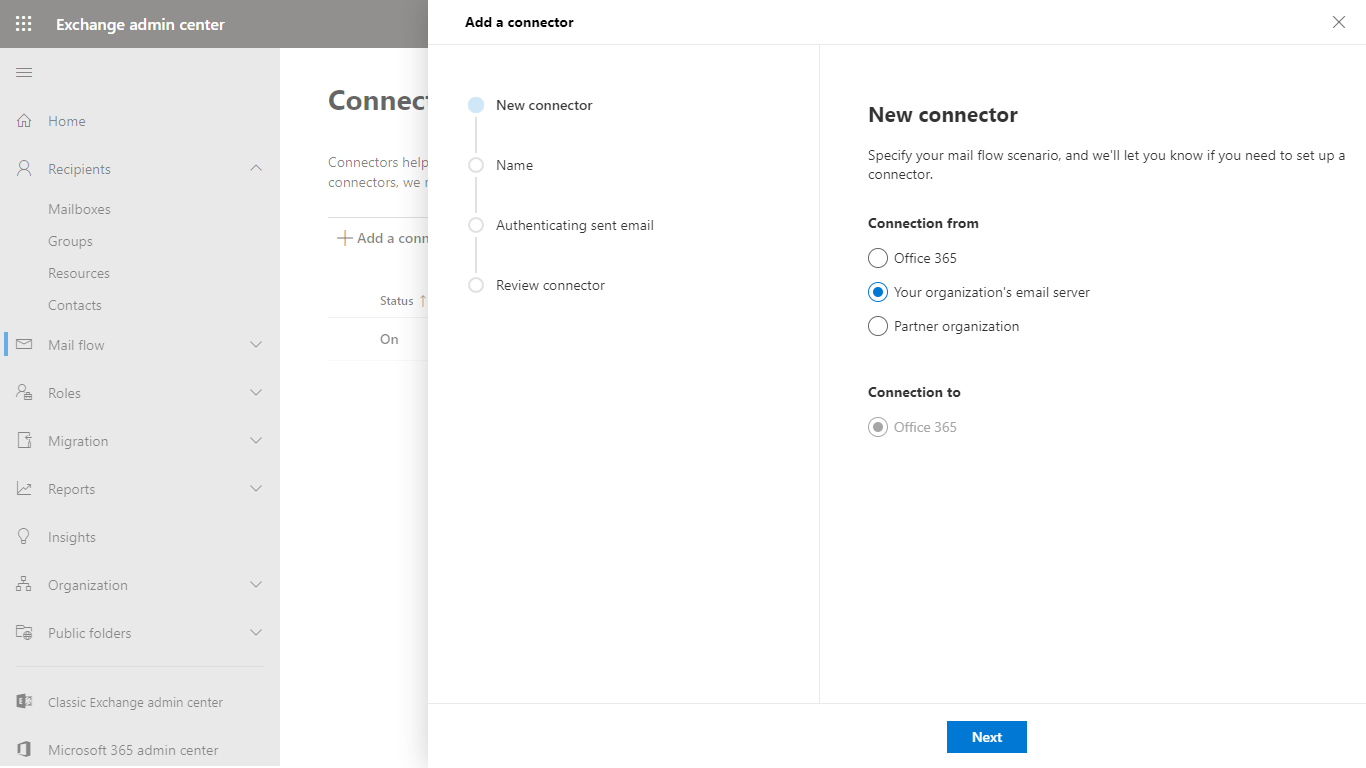This screenshot has width=1366, height=768.
Task: Open Mailboxes under Recipients
Action: pyautogui.click(x=79, y=209)
